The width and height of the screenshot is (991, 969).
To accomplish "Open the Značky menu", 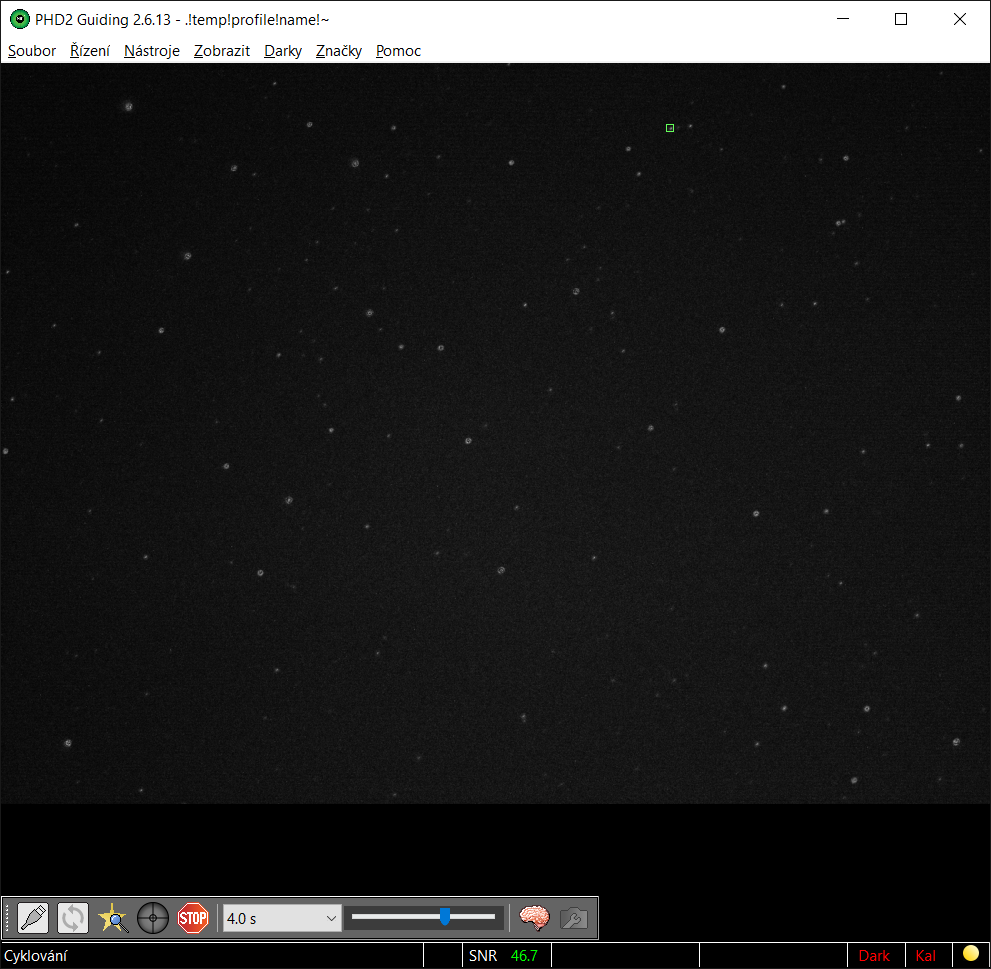I will click(x=339, y=51).
